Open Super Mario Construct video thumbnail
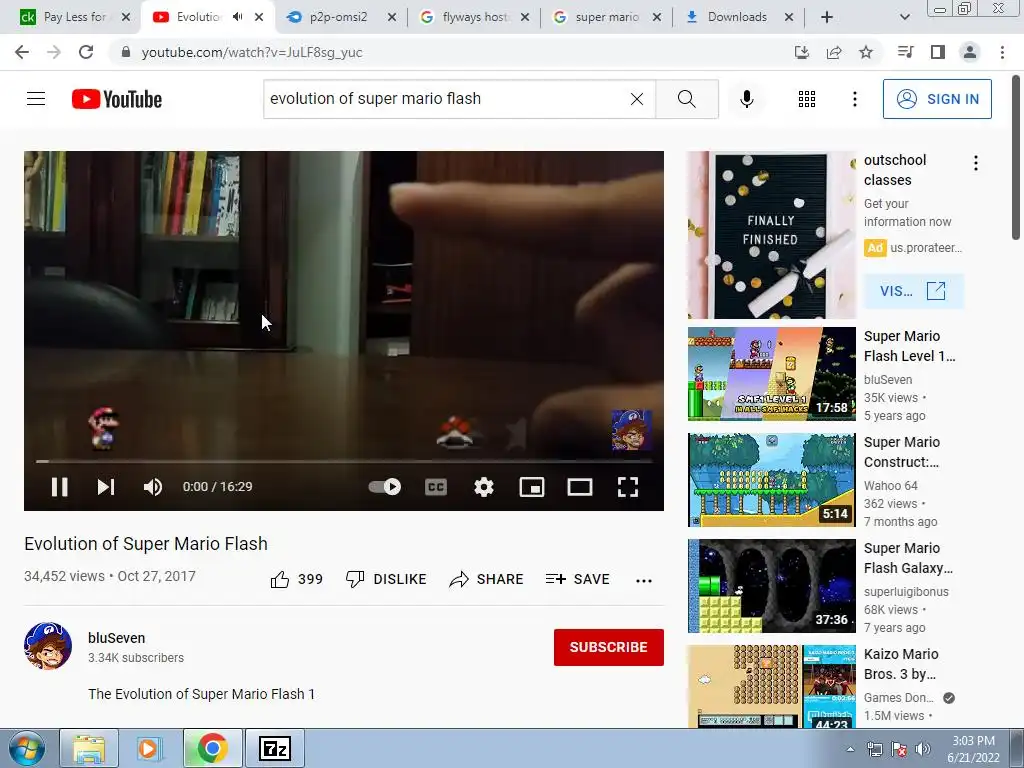Image resolution: width=1024 pixels, height=768 pixels. pyautogui.click(x=771, y=479)
